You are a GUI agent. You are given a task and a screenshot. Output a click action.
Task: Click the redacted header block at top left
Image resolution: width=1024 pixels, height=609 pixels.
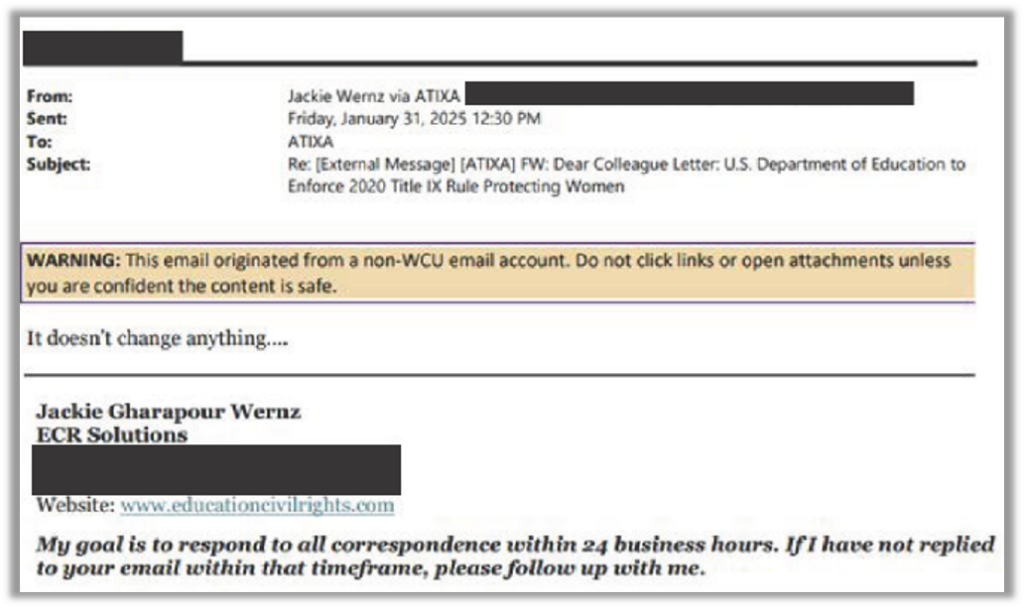[103, 48]
